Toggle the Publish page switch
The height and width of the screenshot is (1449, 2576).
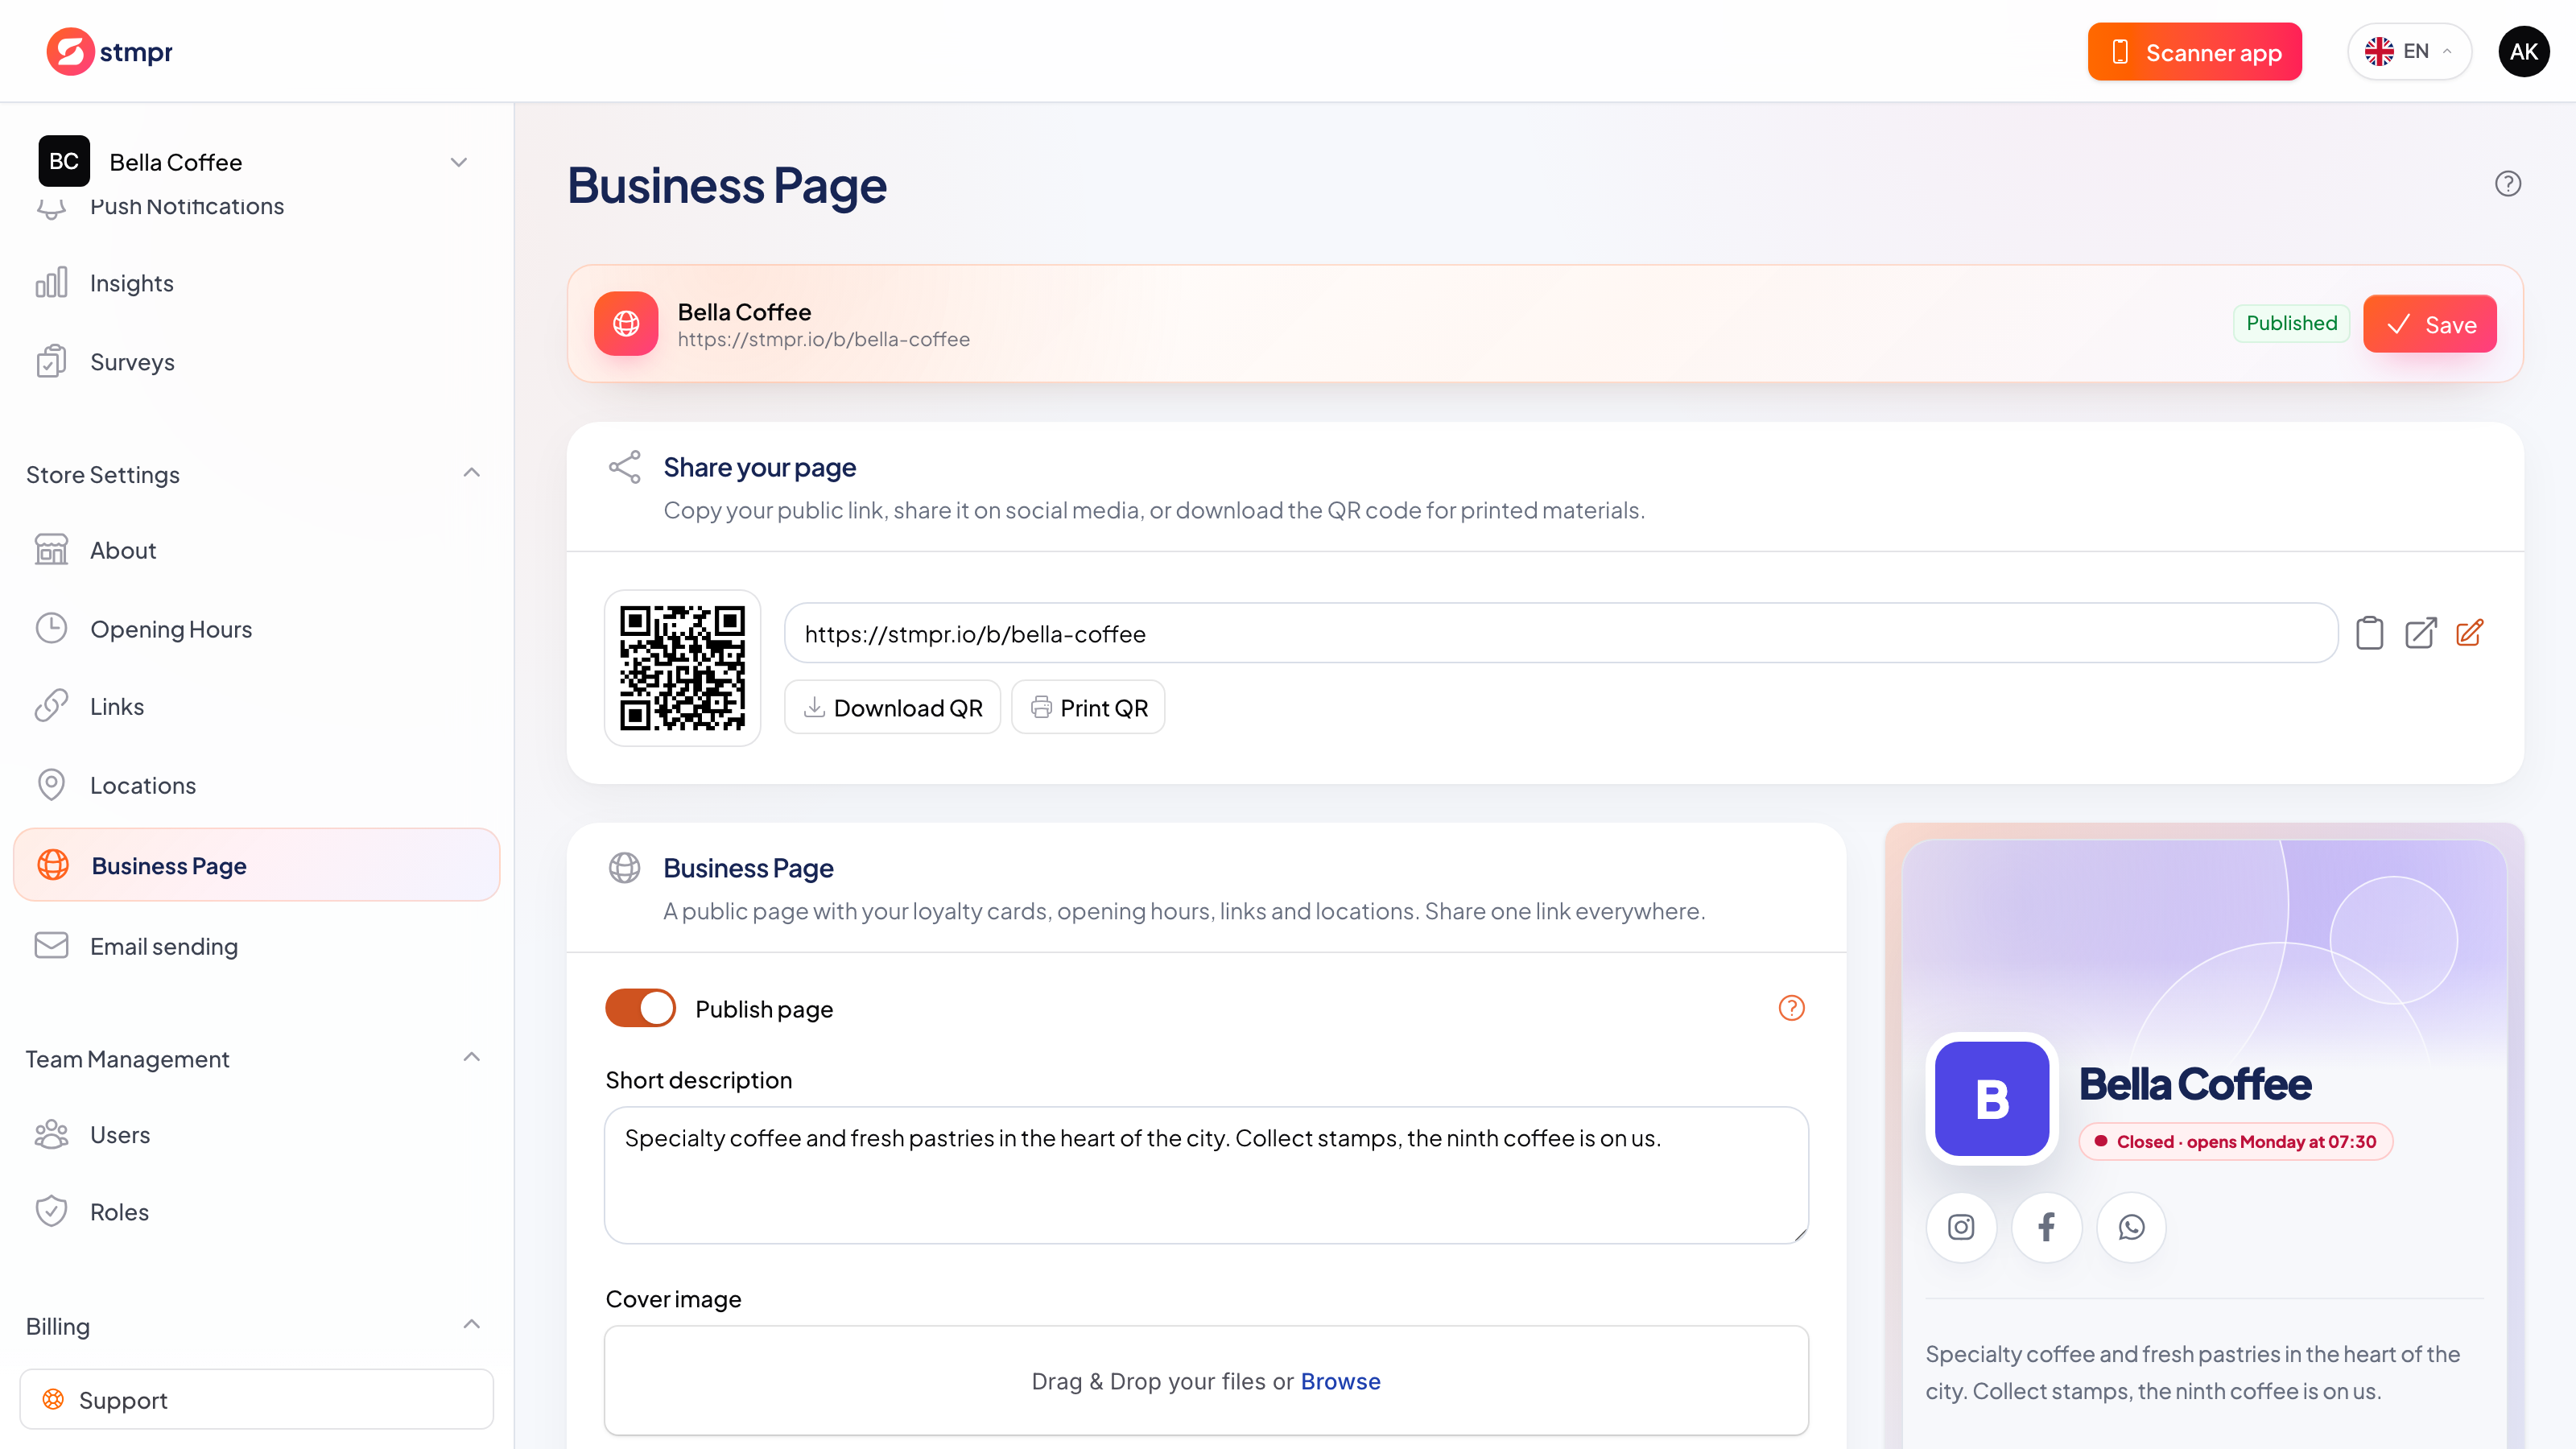coord(641,1008)
